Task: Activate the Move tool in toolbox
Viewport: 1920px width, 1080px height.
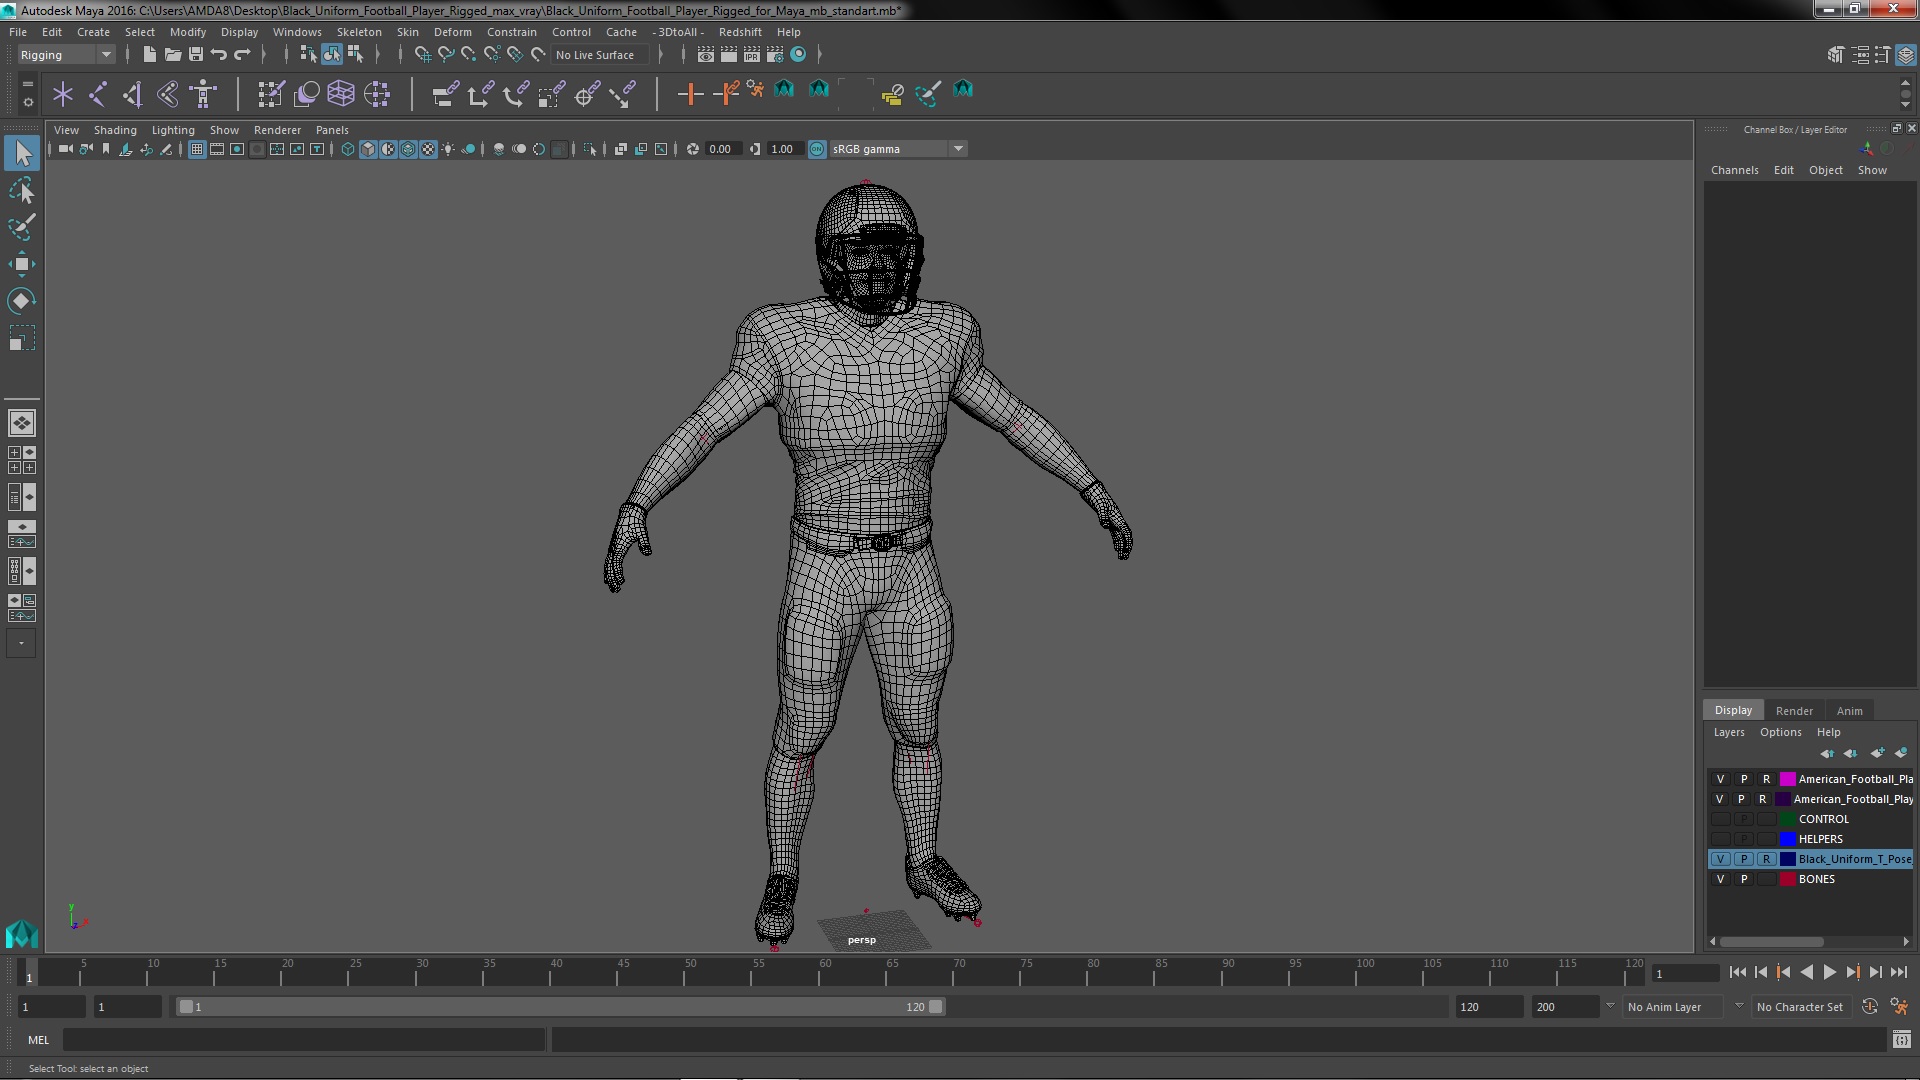Action: click(x=22, y=264)
